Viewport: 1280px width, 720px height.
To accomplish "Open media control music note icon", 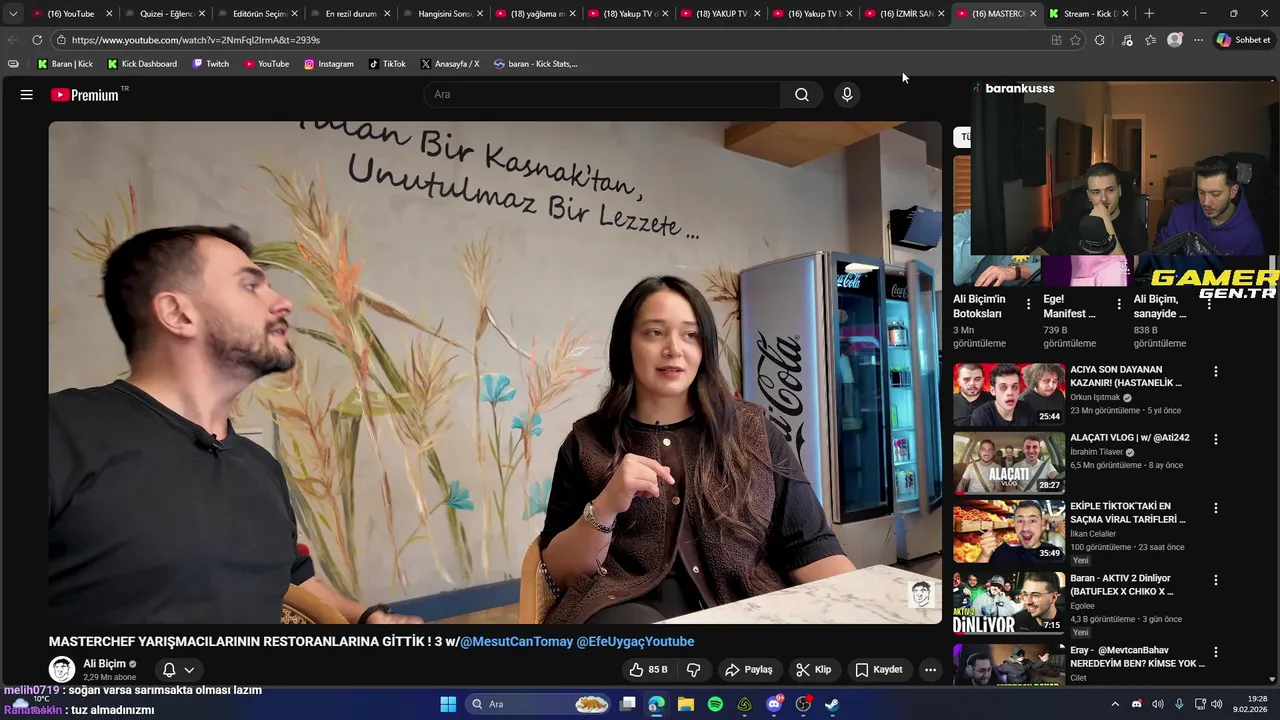I will (x=1127, y=40).
